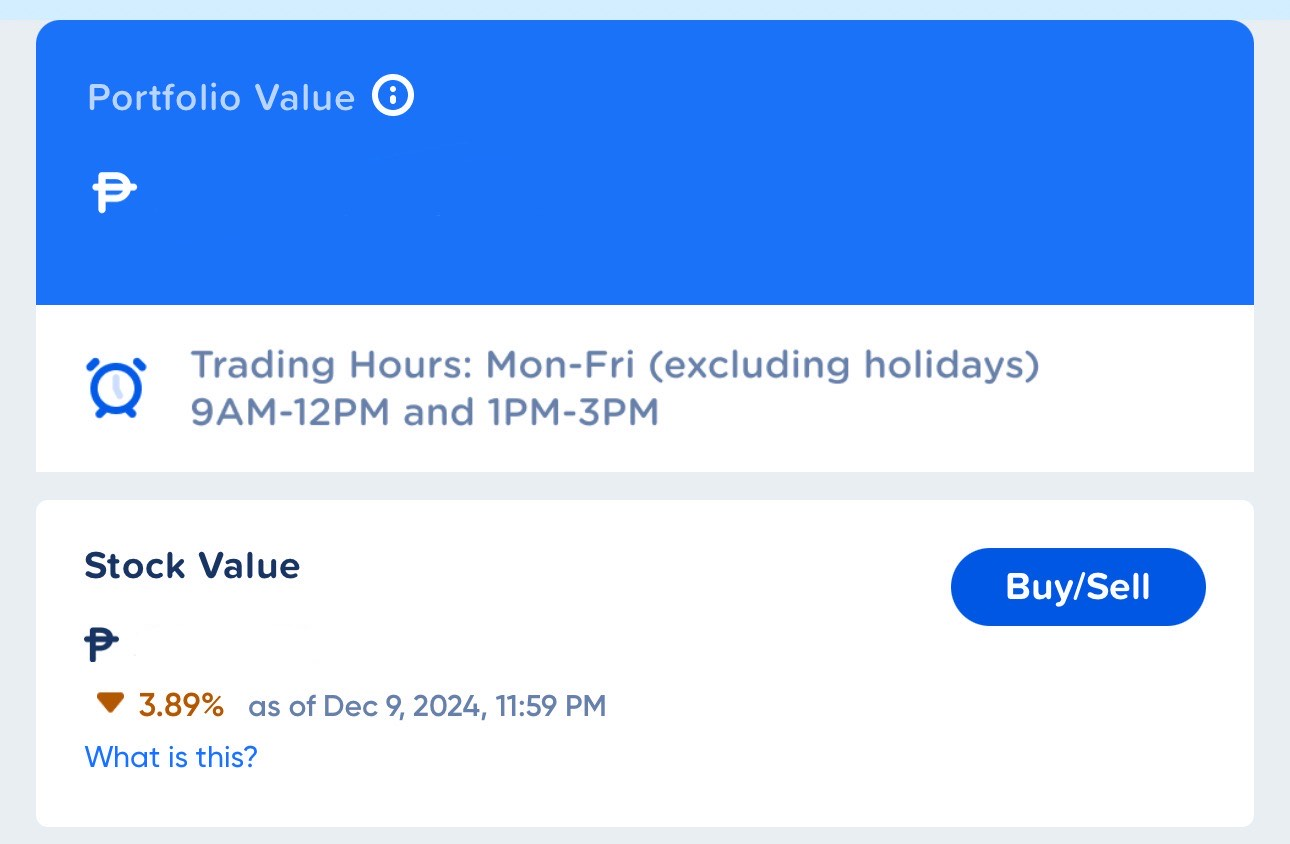Tap the "11:59 PM" time text
The width and height of the screenshot is (1290, 844).
[x=550, y=707]
